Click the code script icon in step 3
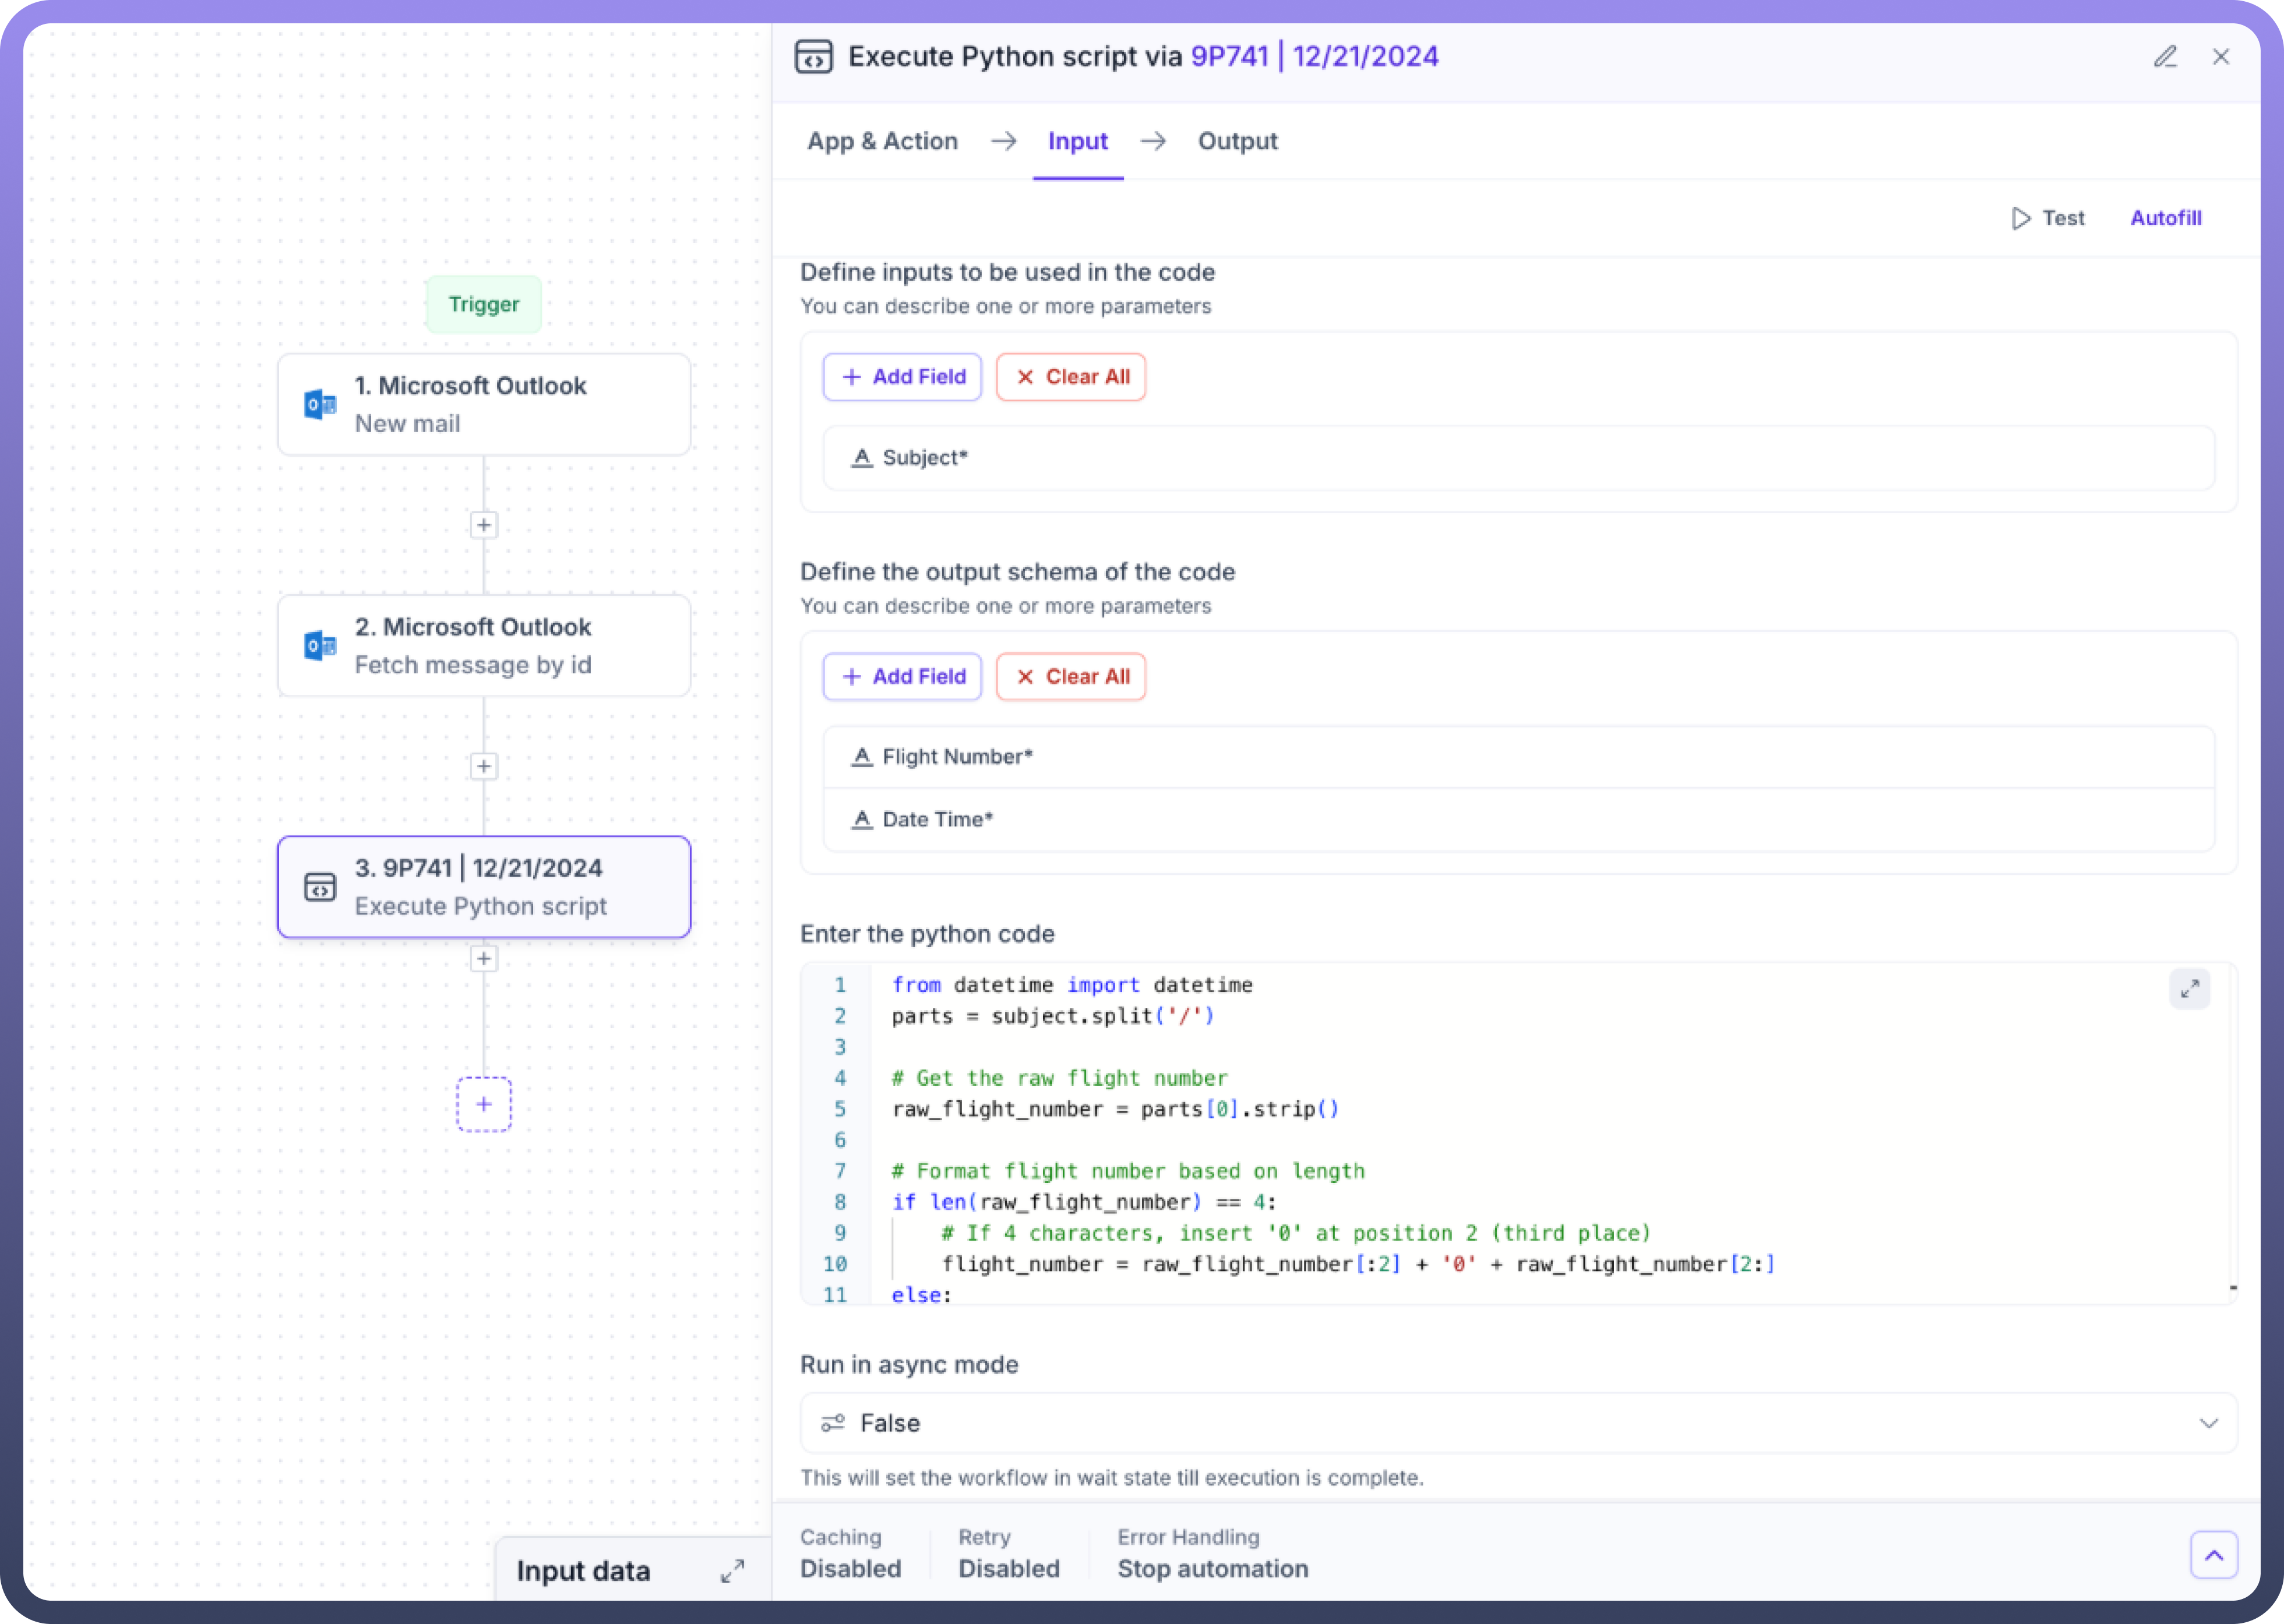This screenshot has width=2284, height=1624. coord(320,887)
